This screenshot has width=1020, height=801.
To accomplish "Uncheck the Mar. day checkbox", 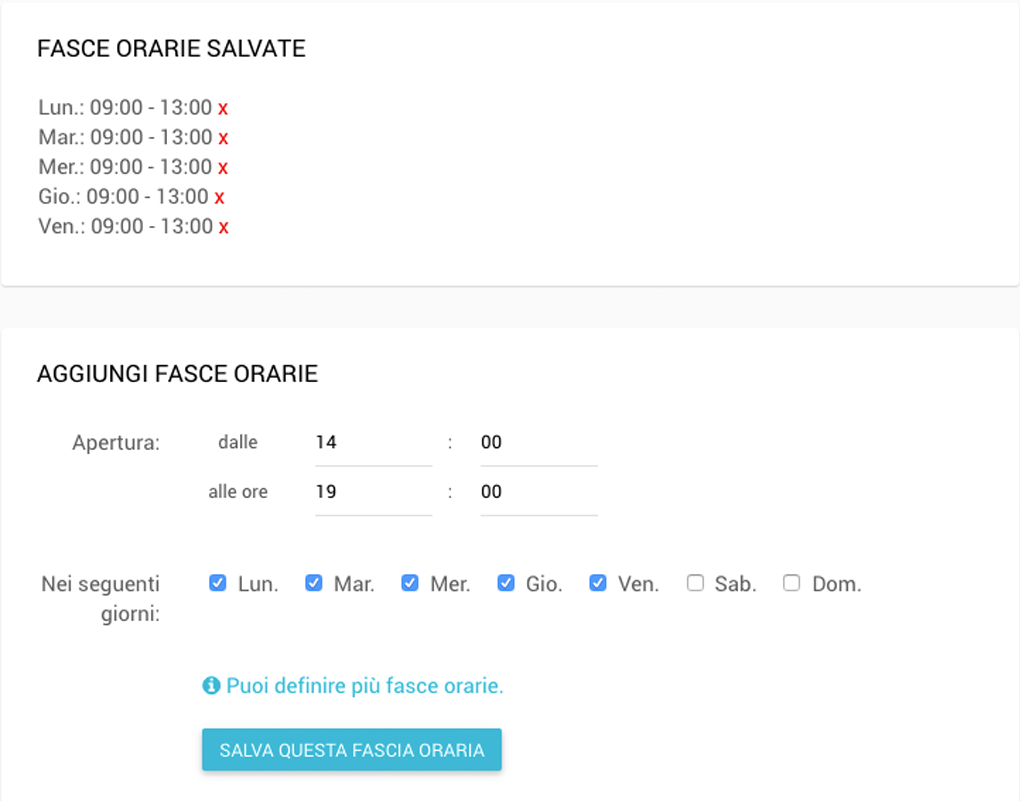I will tap(314, 583).
